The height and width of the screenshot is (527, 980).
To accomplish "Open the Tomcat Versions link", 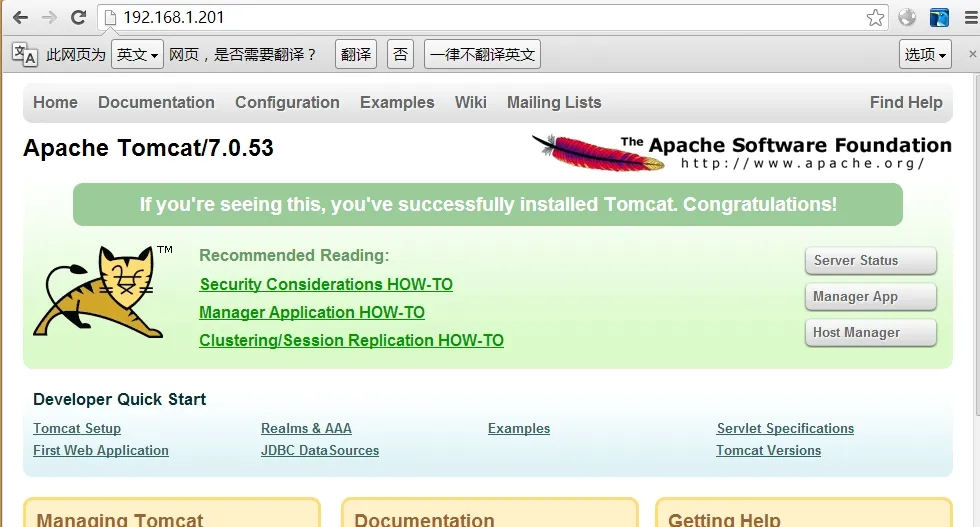I will (x=768, y=451).
